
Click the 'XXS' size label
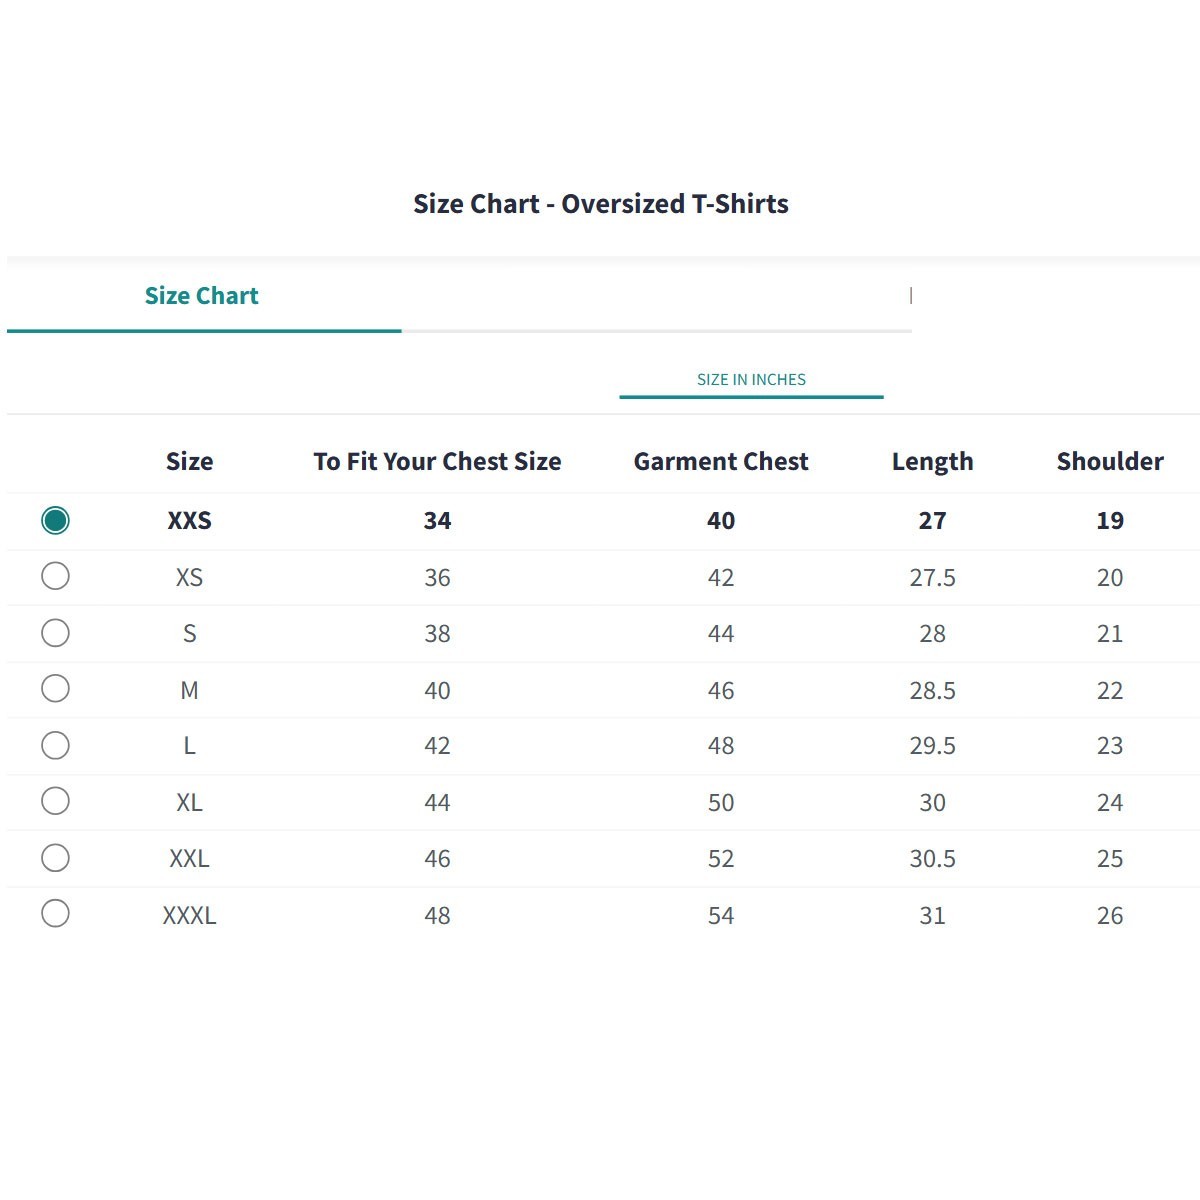pos(189,521)
